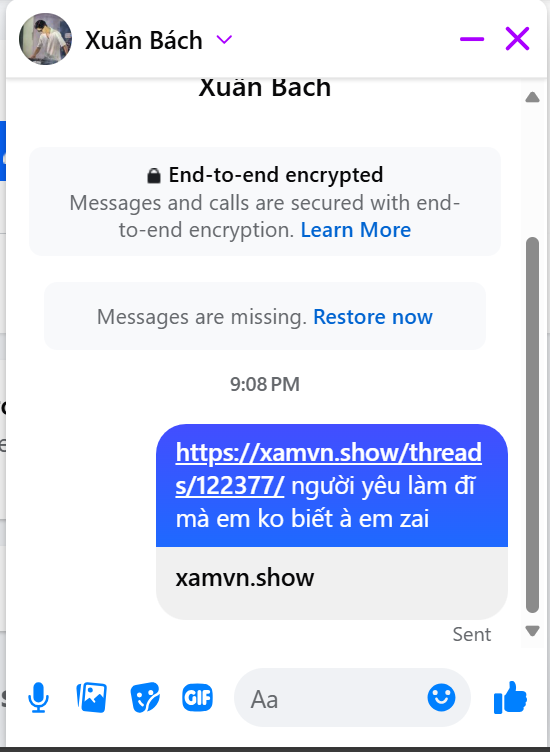Open the Learn More encryption link

click(x=356, y=230)
